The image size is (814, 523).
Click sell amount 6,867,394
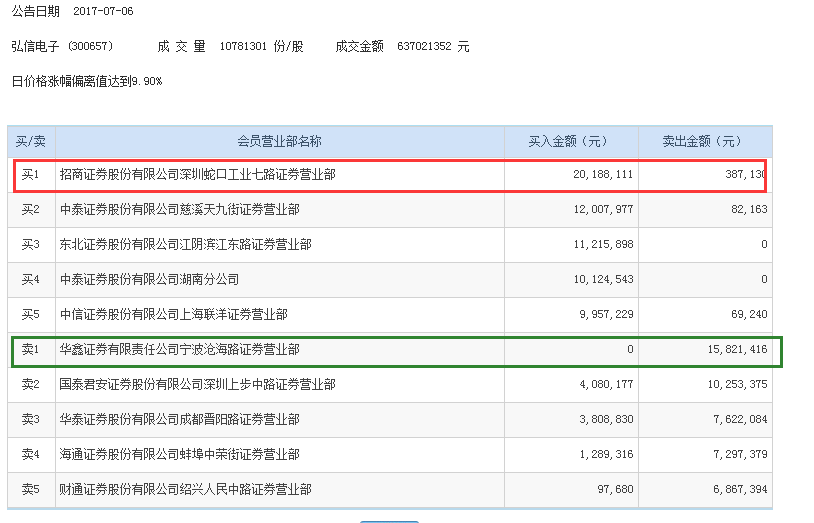(x=740, y=489)
